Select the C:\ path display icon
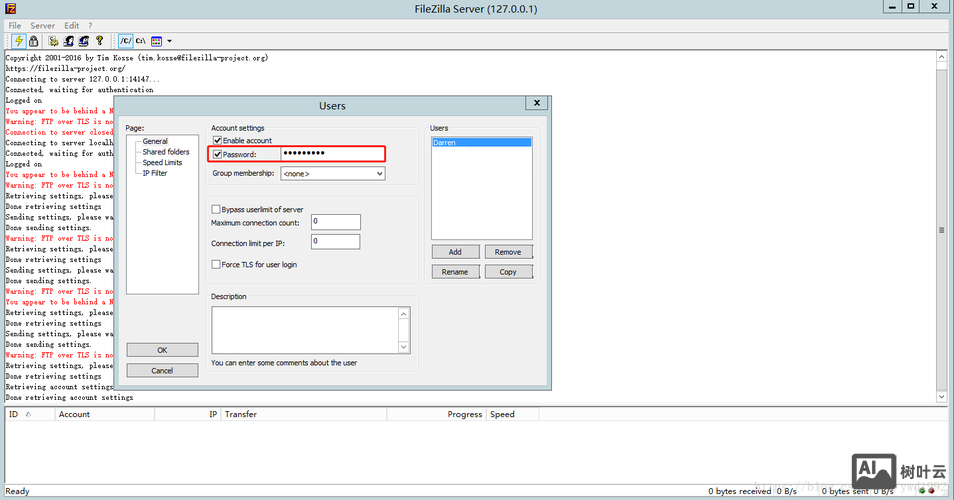Screen dimensions: 954x500 (141, 41)
